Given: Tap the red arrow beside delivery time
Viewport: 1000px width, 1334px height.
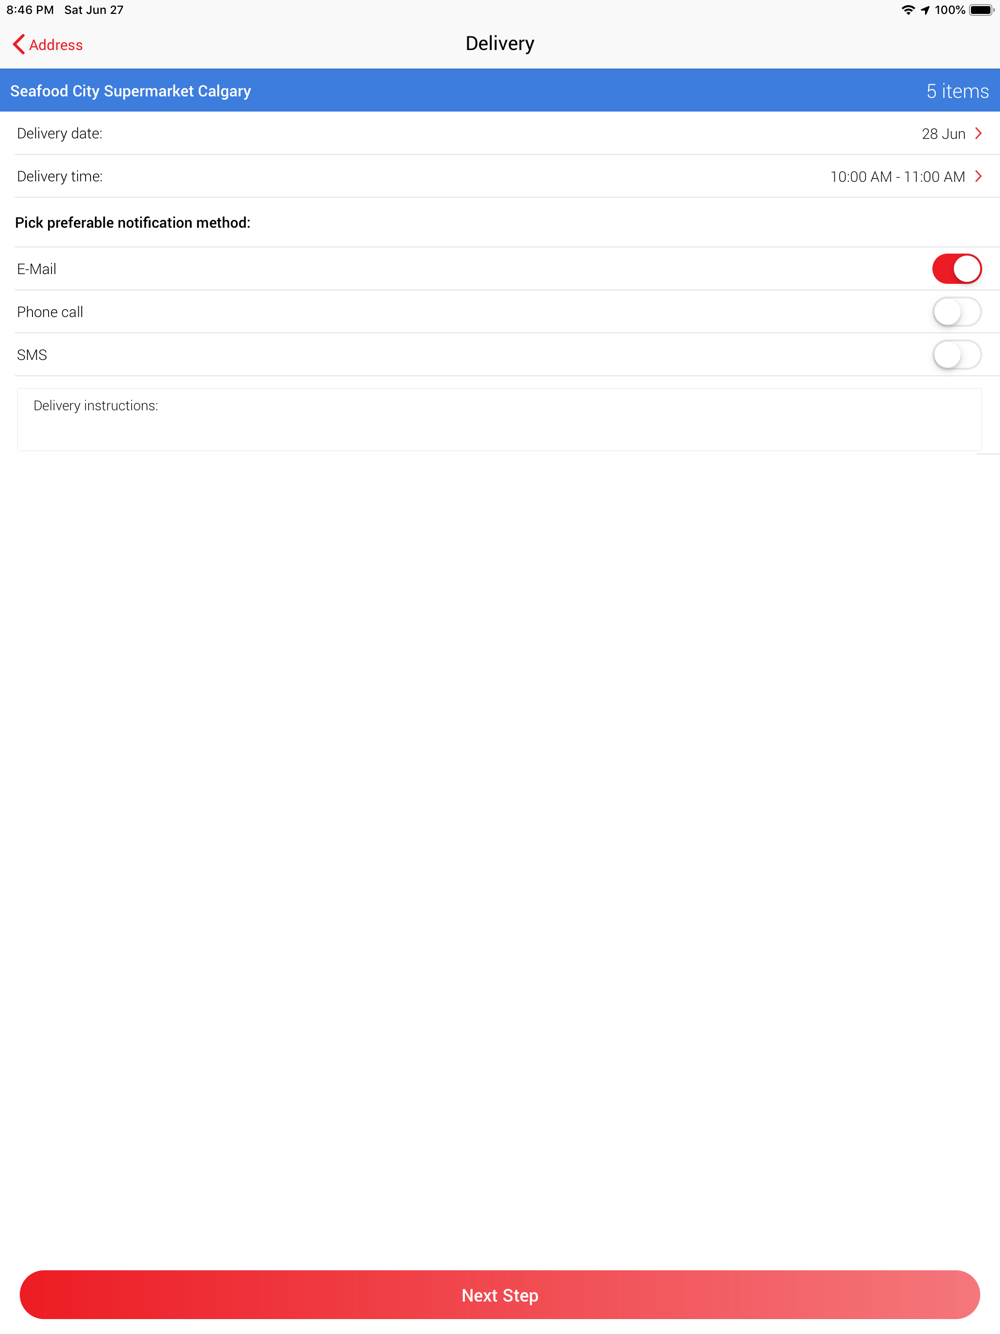Looking at the screenshot, I should pyautogui.click(x=979, y=176).
